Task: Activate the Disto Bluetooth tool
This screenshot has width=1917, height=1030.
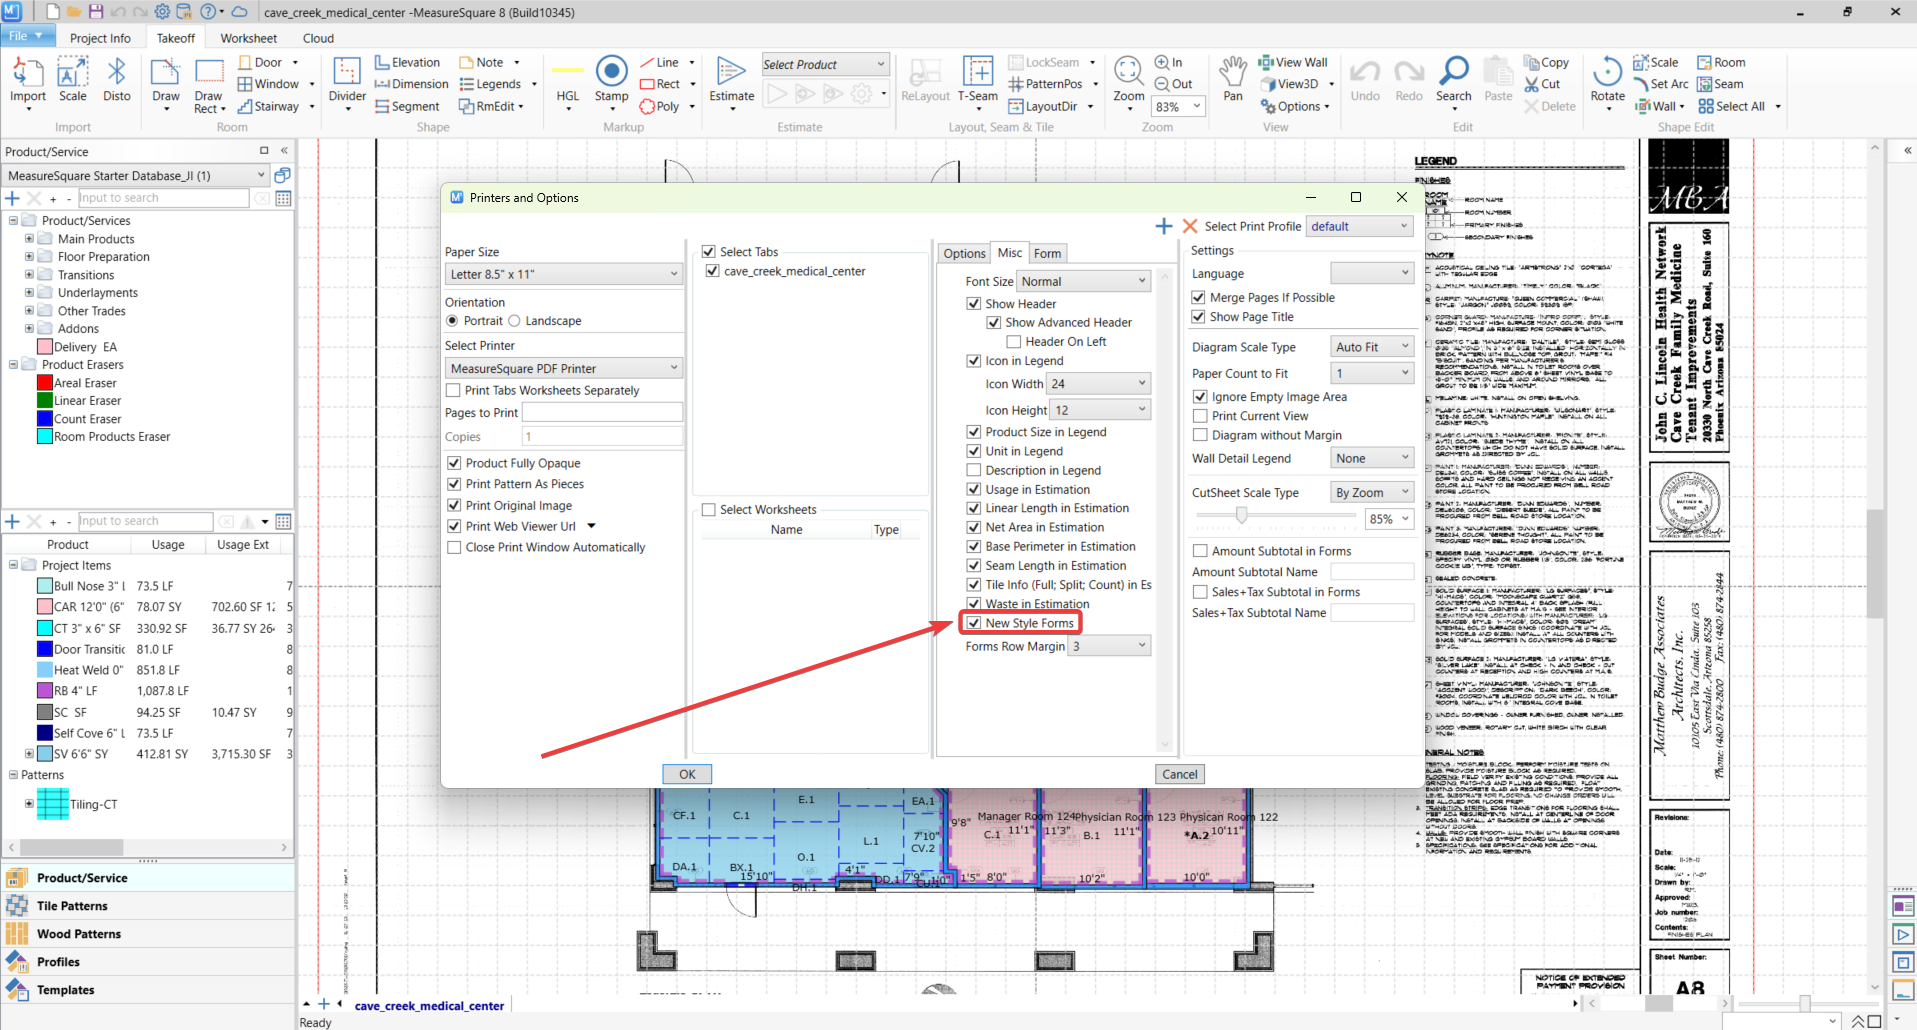Action: click(x=117, y=81)
